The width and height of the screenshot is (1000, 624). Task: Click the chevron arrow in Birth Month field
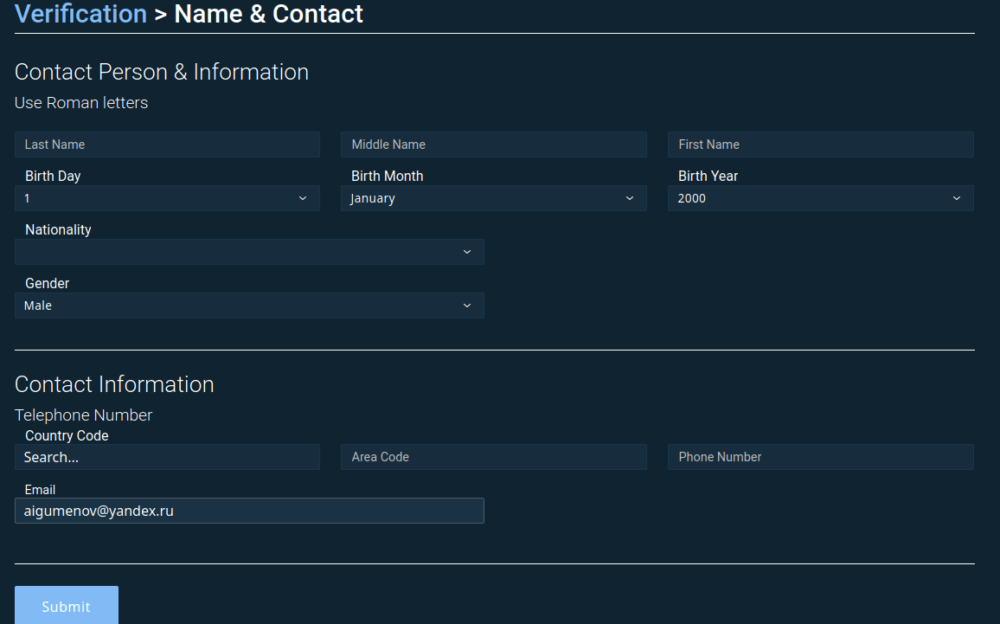pyautogui.click(x=629, y=199)
